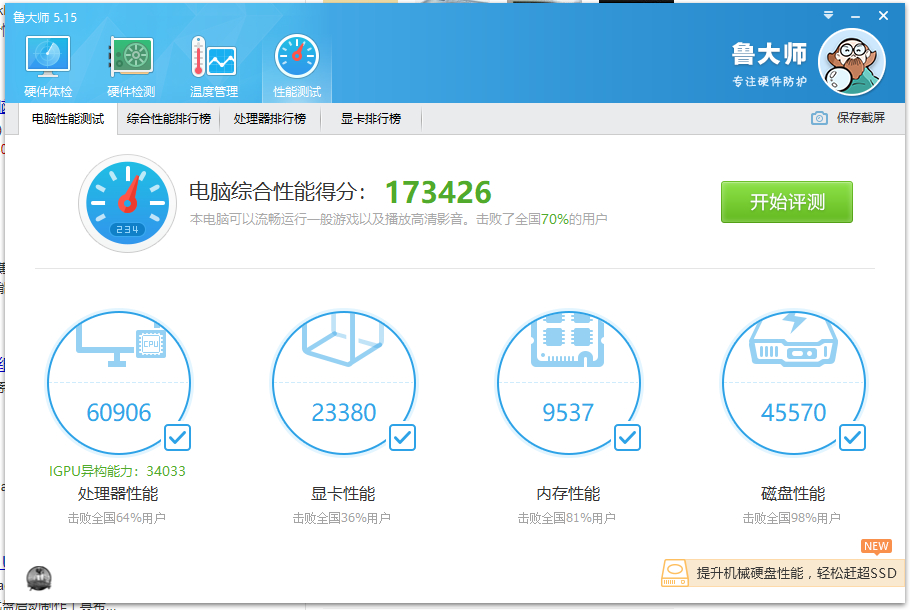910x610 pixels.
Task: Click the 鲁大师 mascot avatar
Action: click(851, 62)
